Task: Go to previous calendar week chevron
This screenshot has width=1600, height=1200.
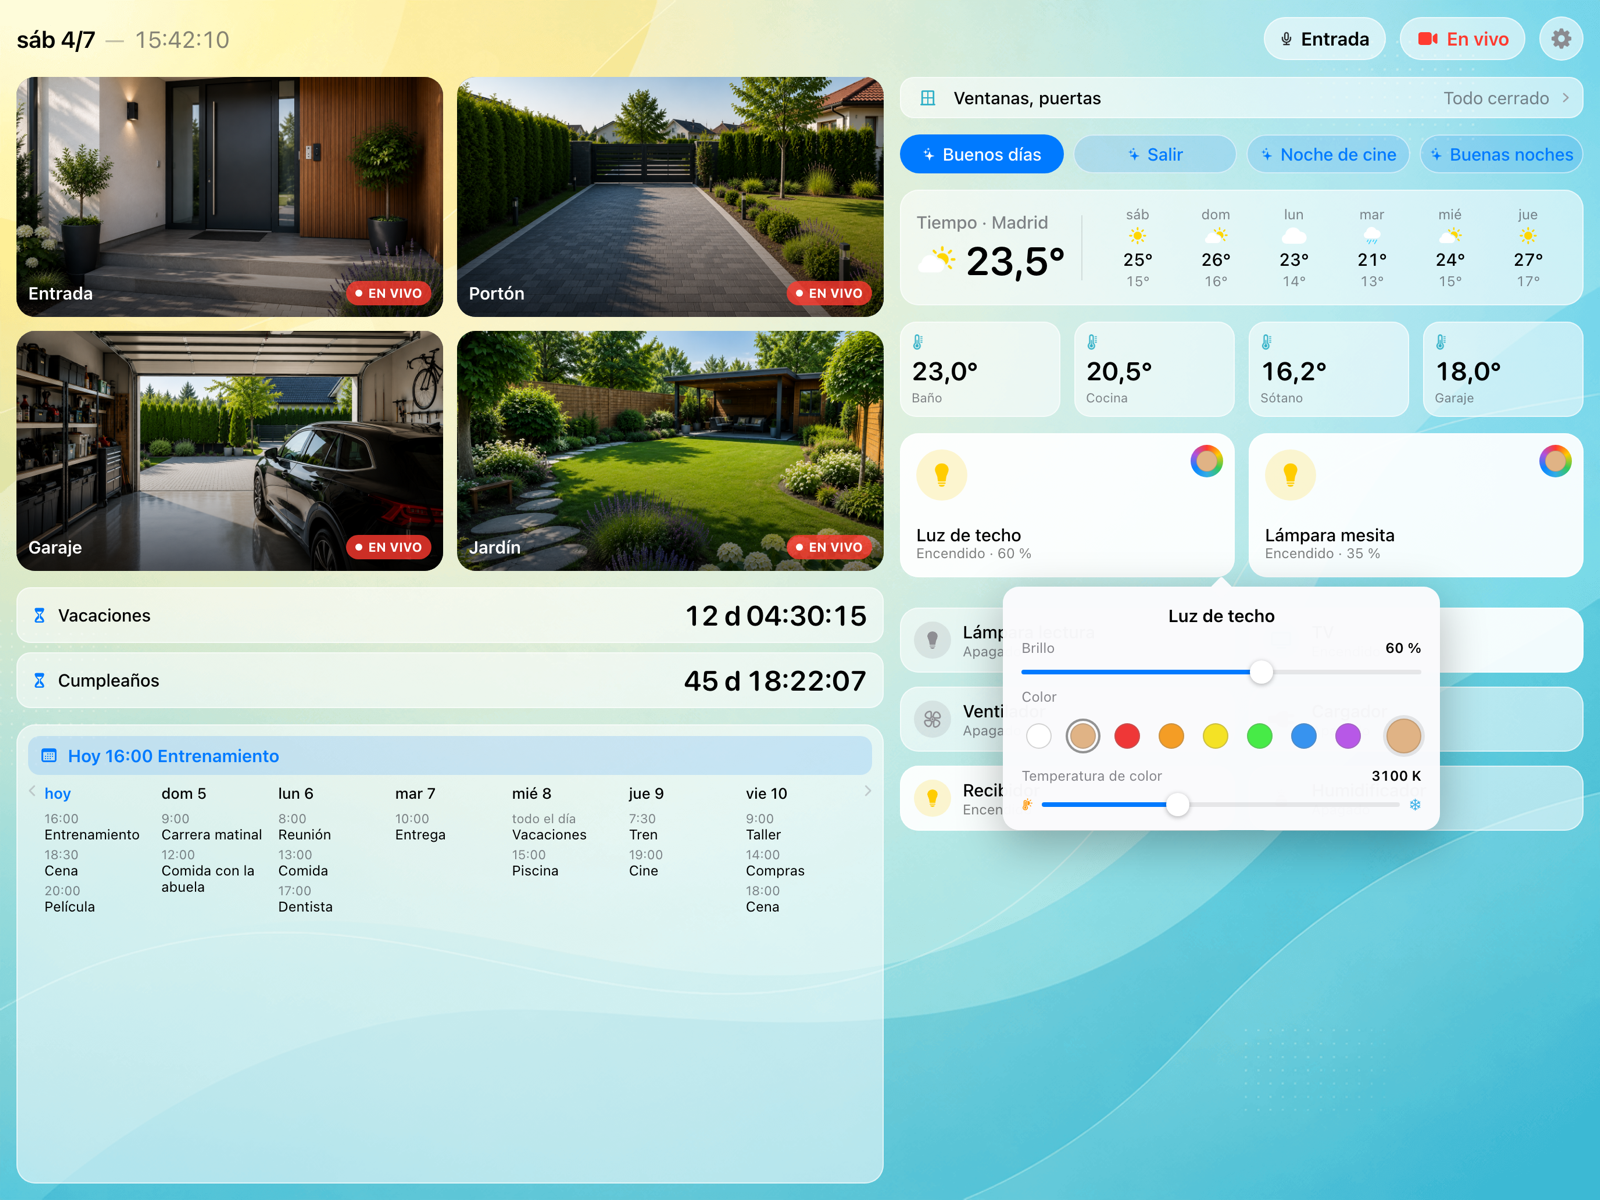Action: 32,791
